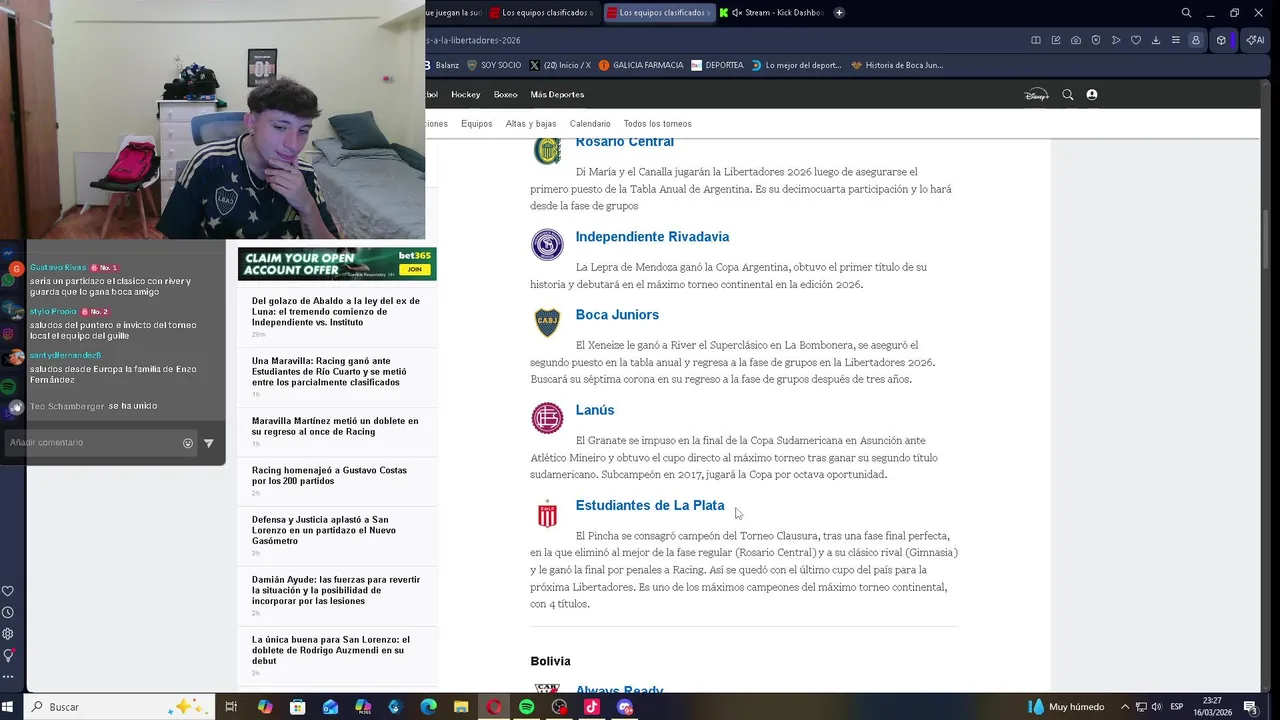Open TikTok from the taskbar

pyautogui.click(x=591, y=707)
